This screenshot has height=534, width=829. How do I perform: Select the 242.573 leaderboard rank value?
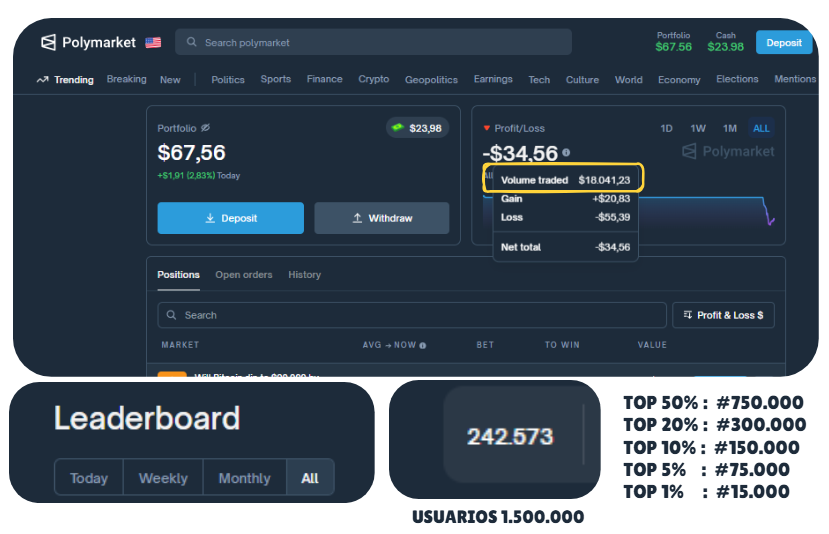pos(510,436)
